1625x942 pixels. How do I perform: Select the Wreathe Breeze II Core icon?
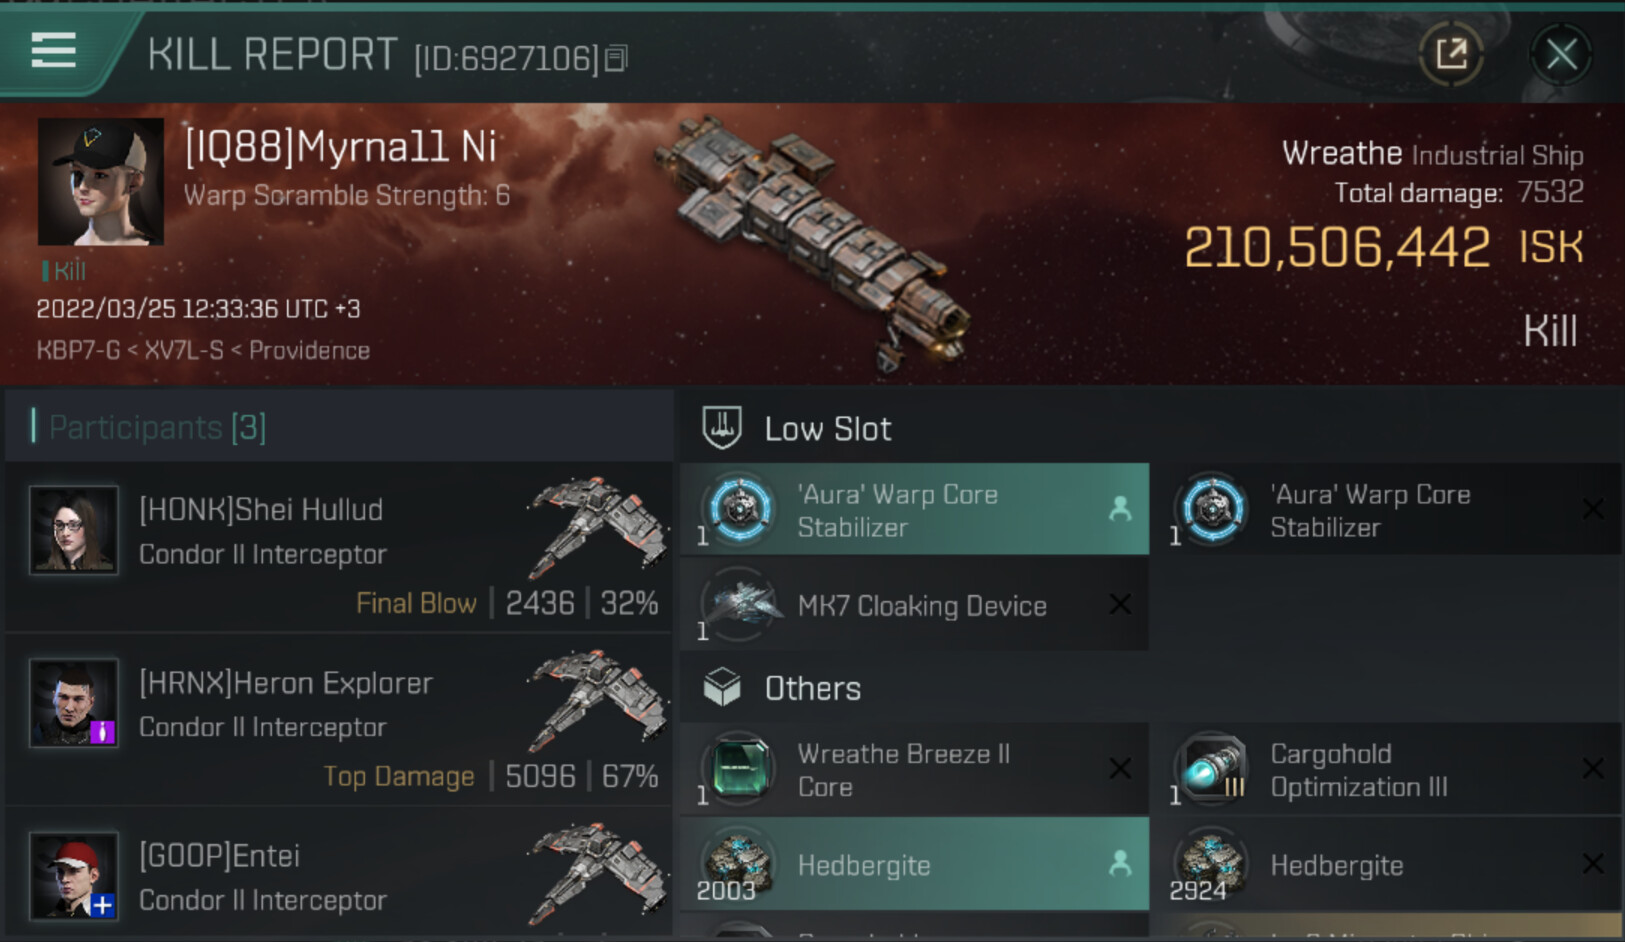tap(740, 769)
